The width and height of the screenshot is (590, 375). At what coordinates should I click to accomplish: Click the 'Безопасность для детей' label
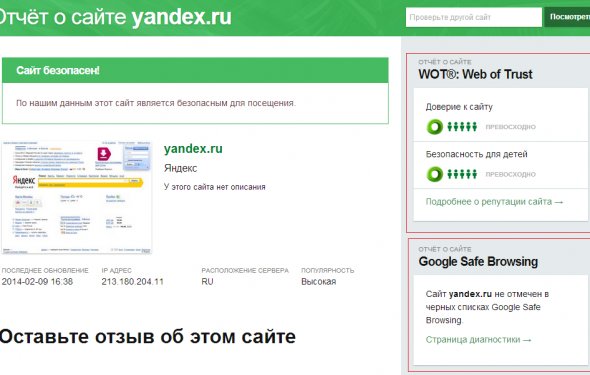(x=476, y=154)
